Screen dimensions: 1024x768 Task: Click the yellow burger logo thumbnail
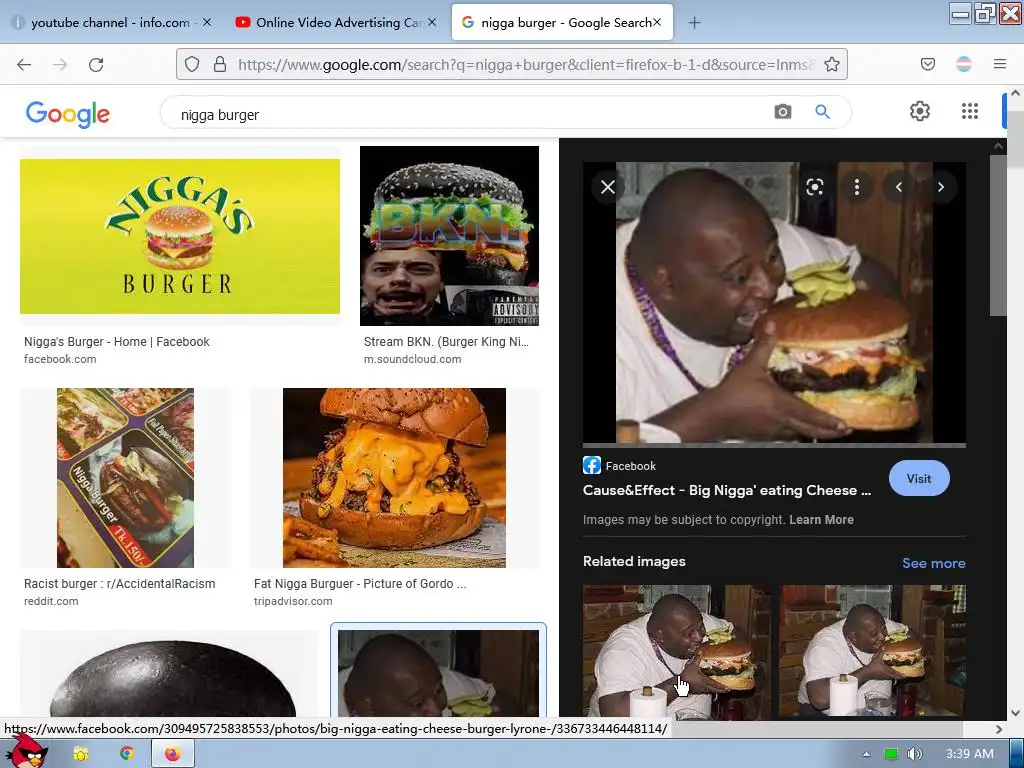pos(180,236)
